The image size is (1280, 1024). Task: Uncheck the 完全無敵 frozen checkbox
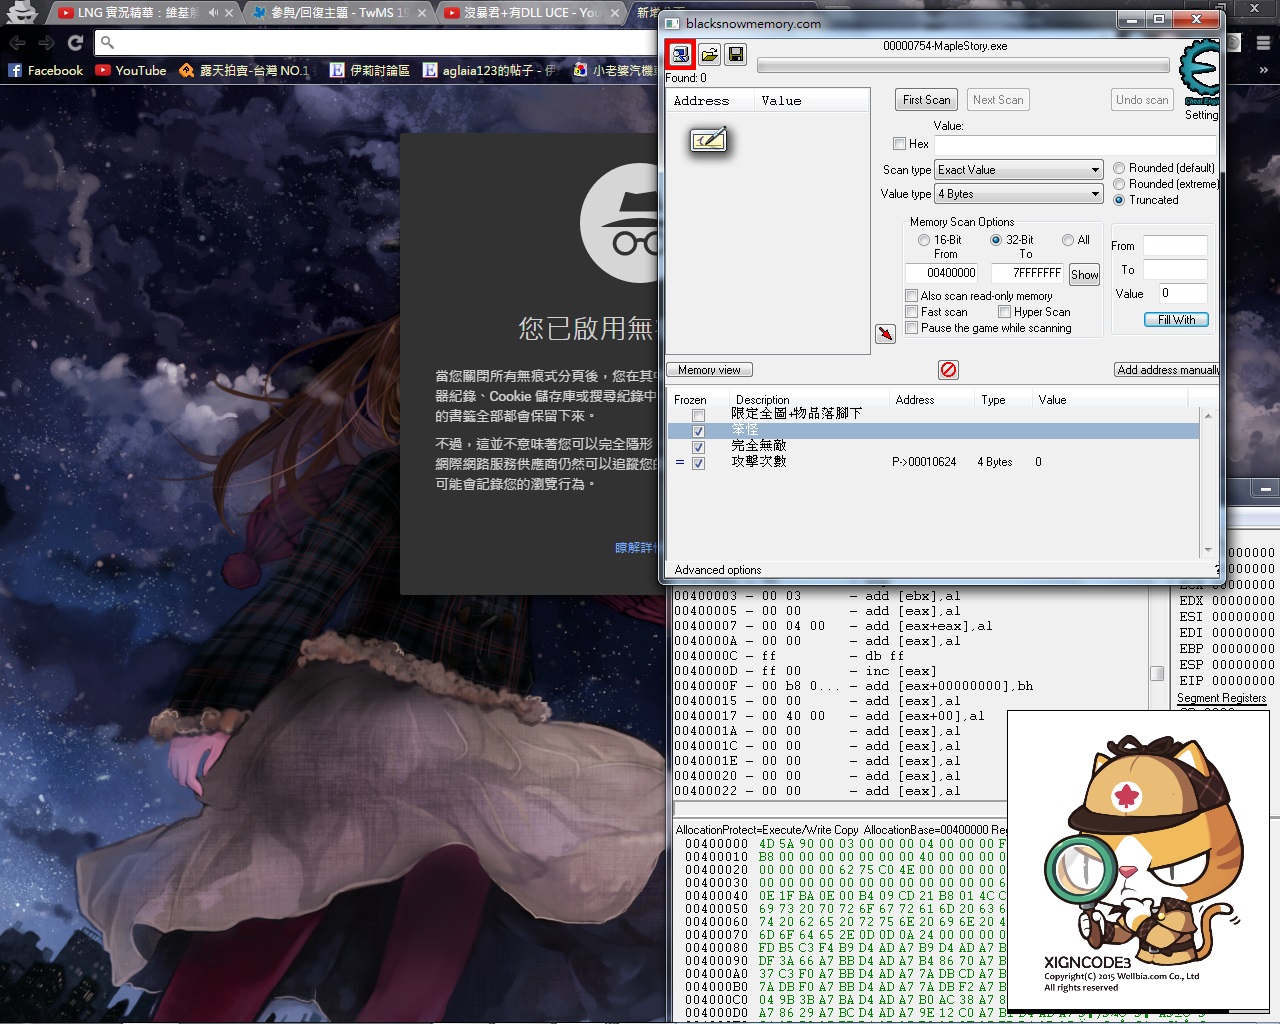click(698, 447)
